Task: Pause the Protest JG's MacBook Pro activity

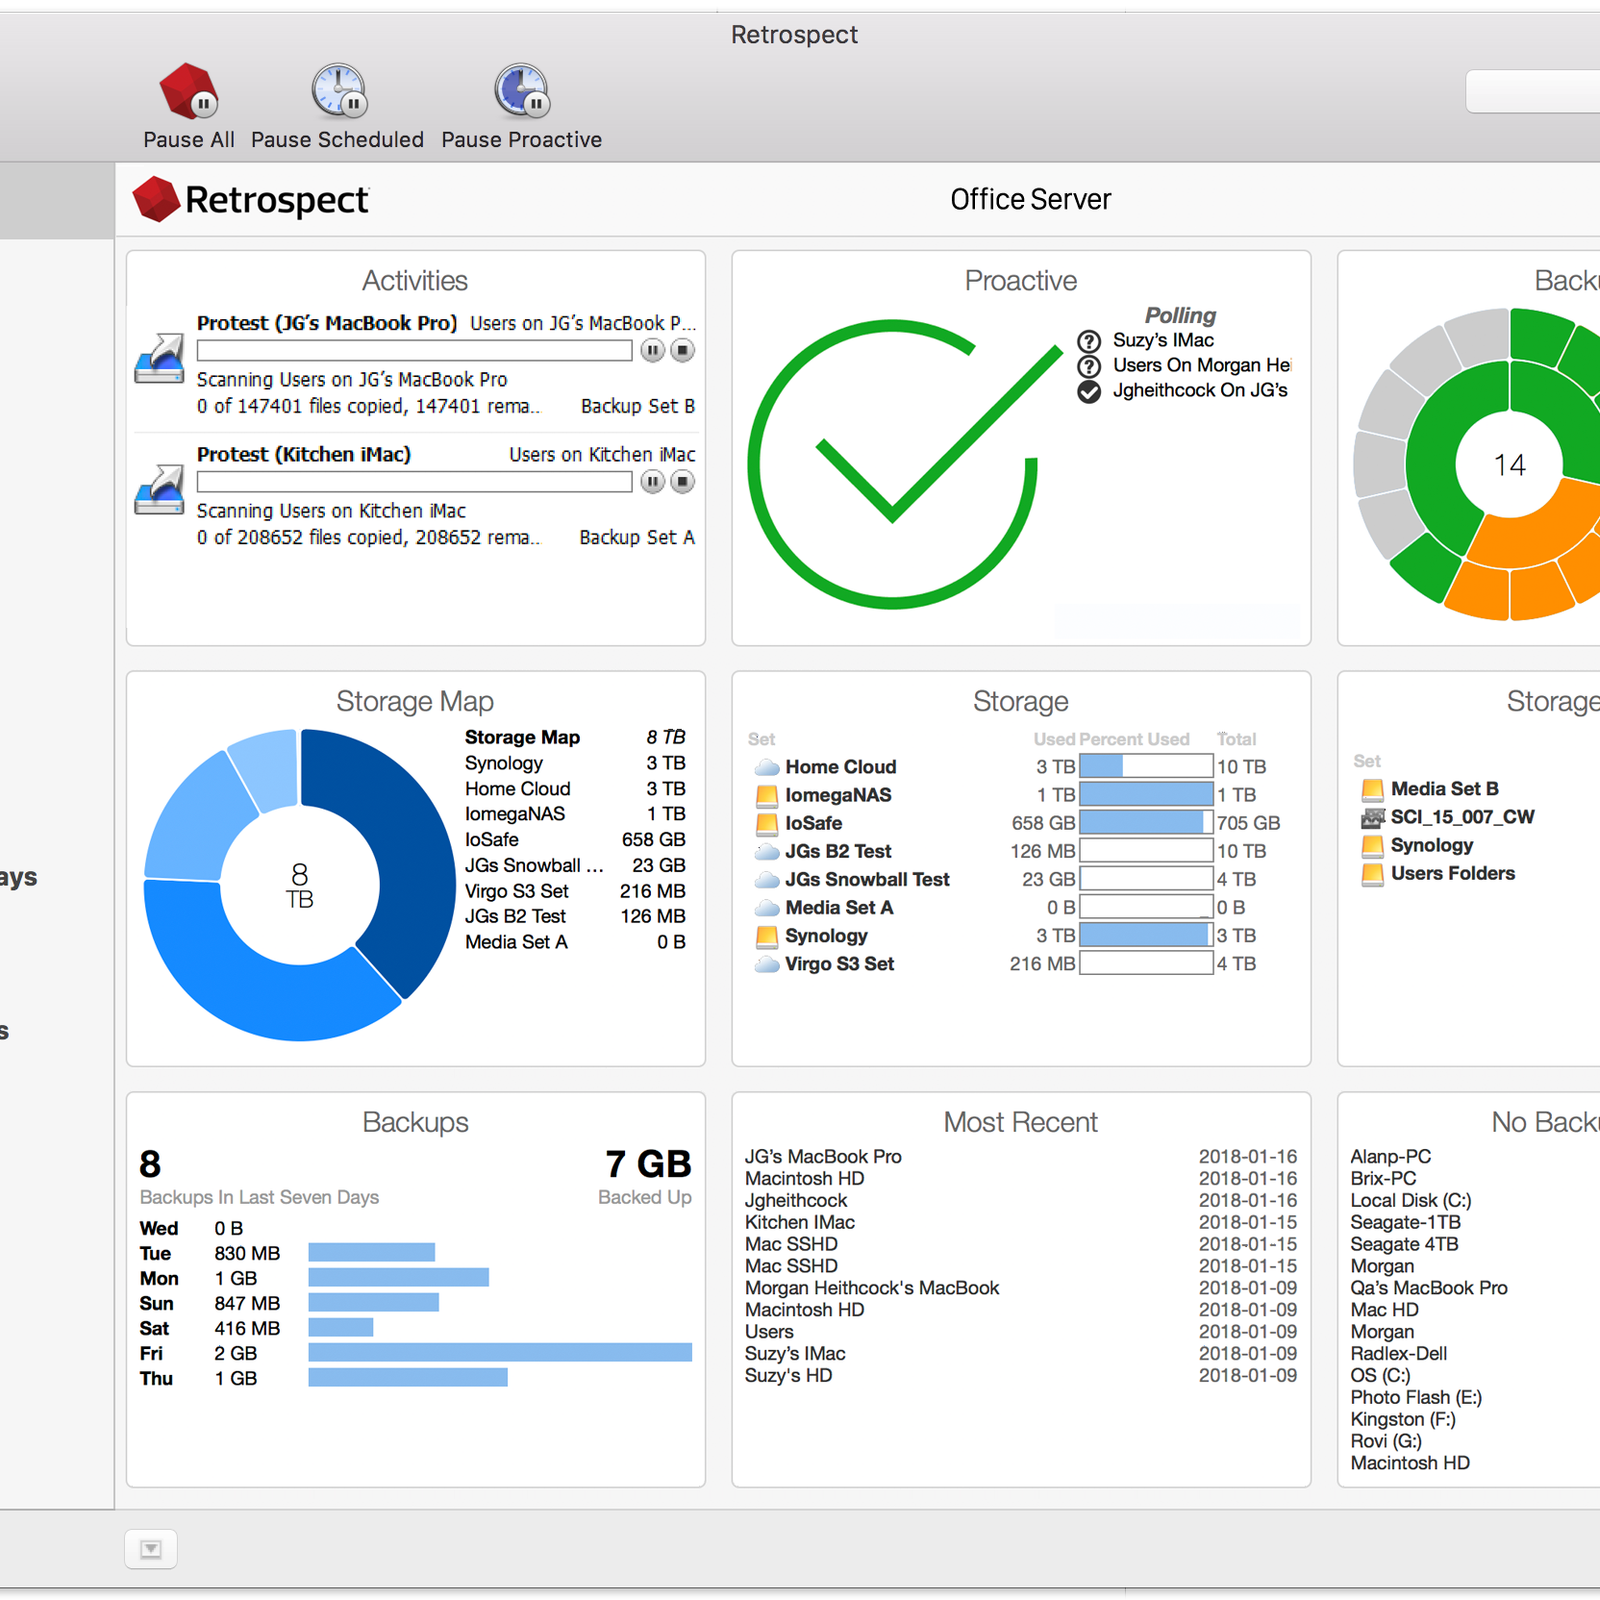Action: pos(652,350)
